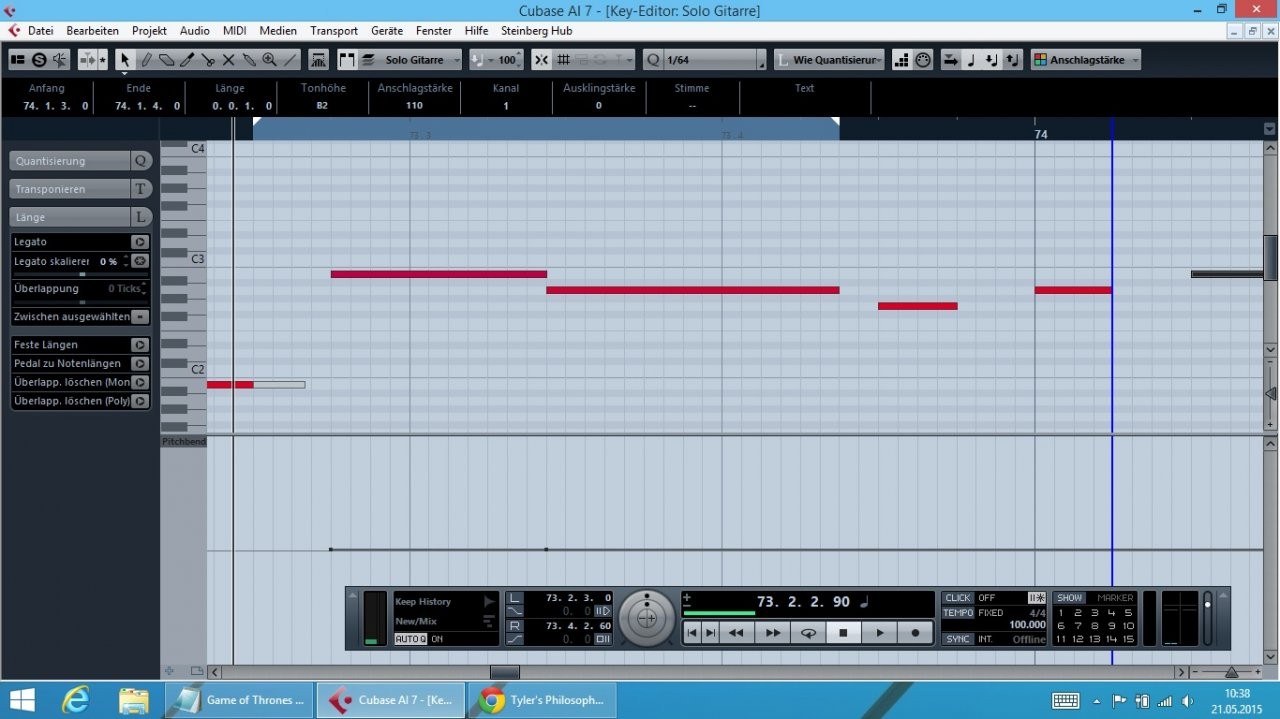The height and width of the screenshot is (719, 1280).
Task: Apply the Legato function
Action: pos(140,242)
